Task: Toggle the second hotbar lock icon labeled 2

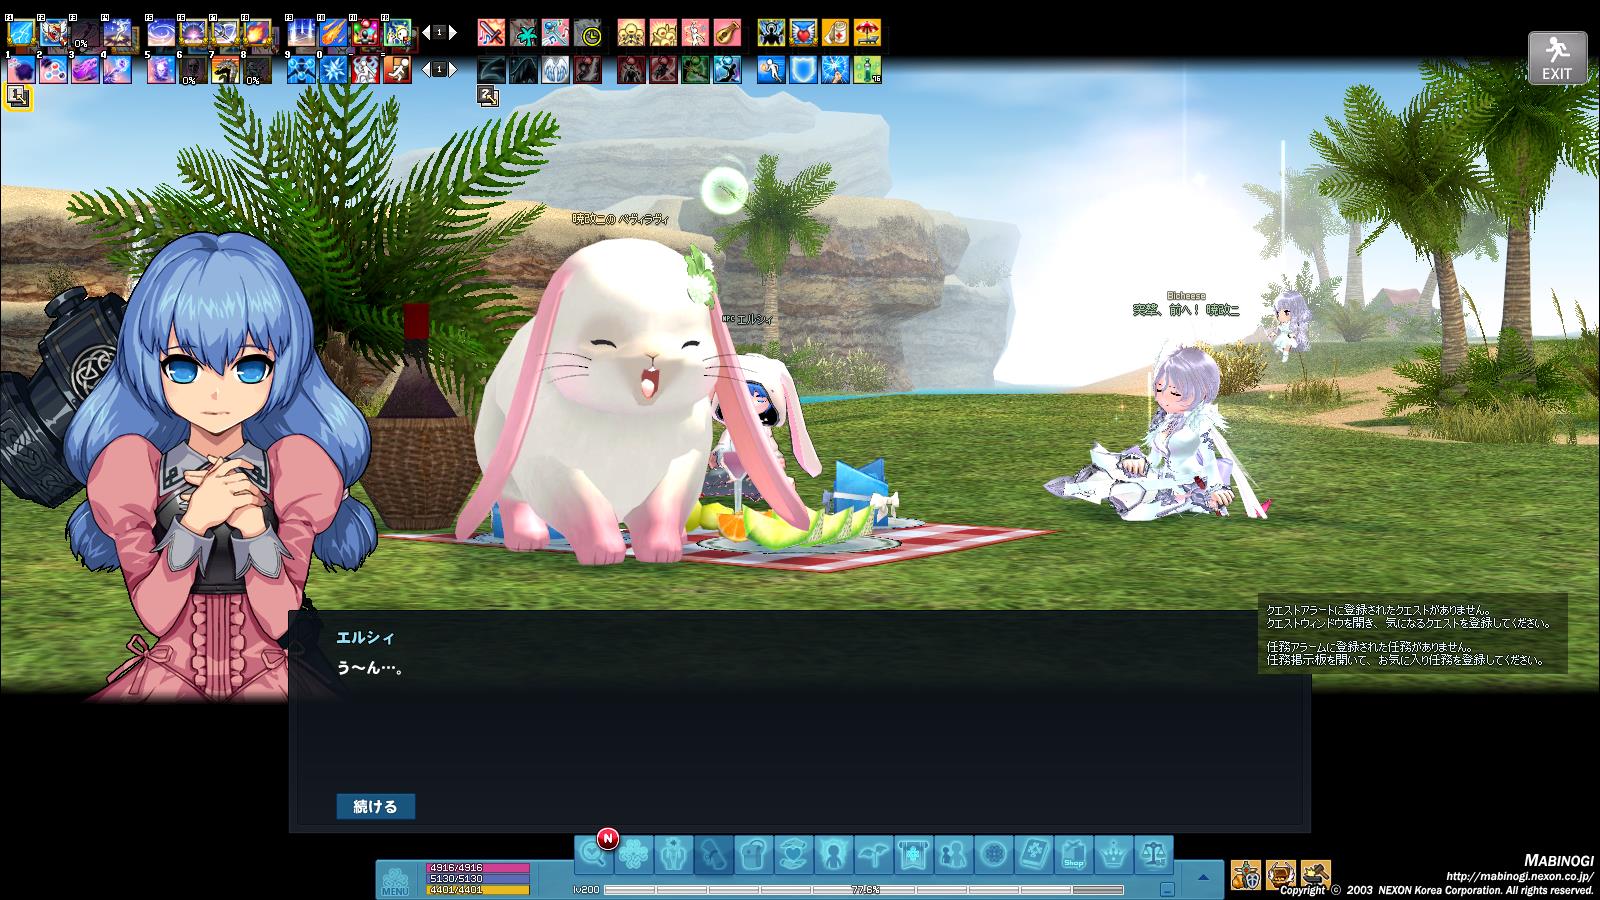Action: 487,96
